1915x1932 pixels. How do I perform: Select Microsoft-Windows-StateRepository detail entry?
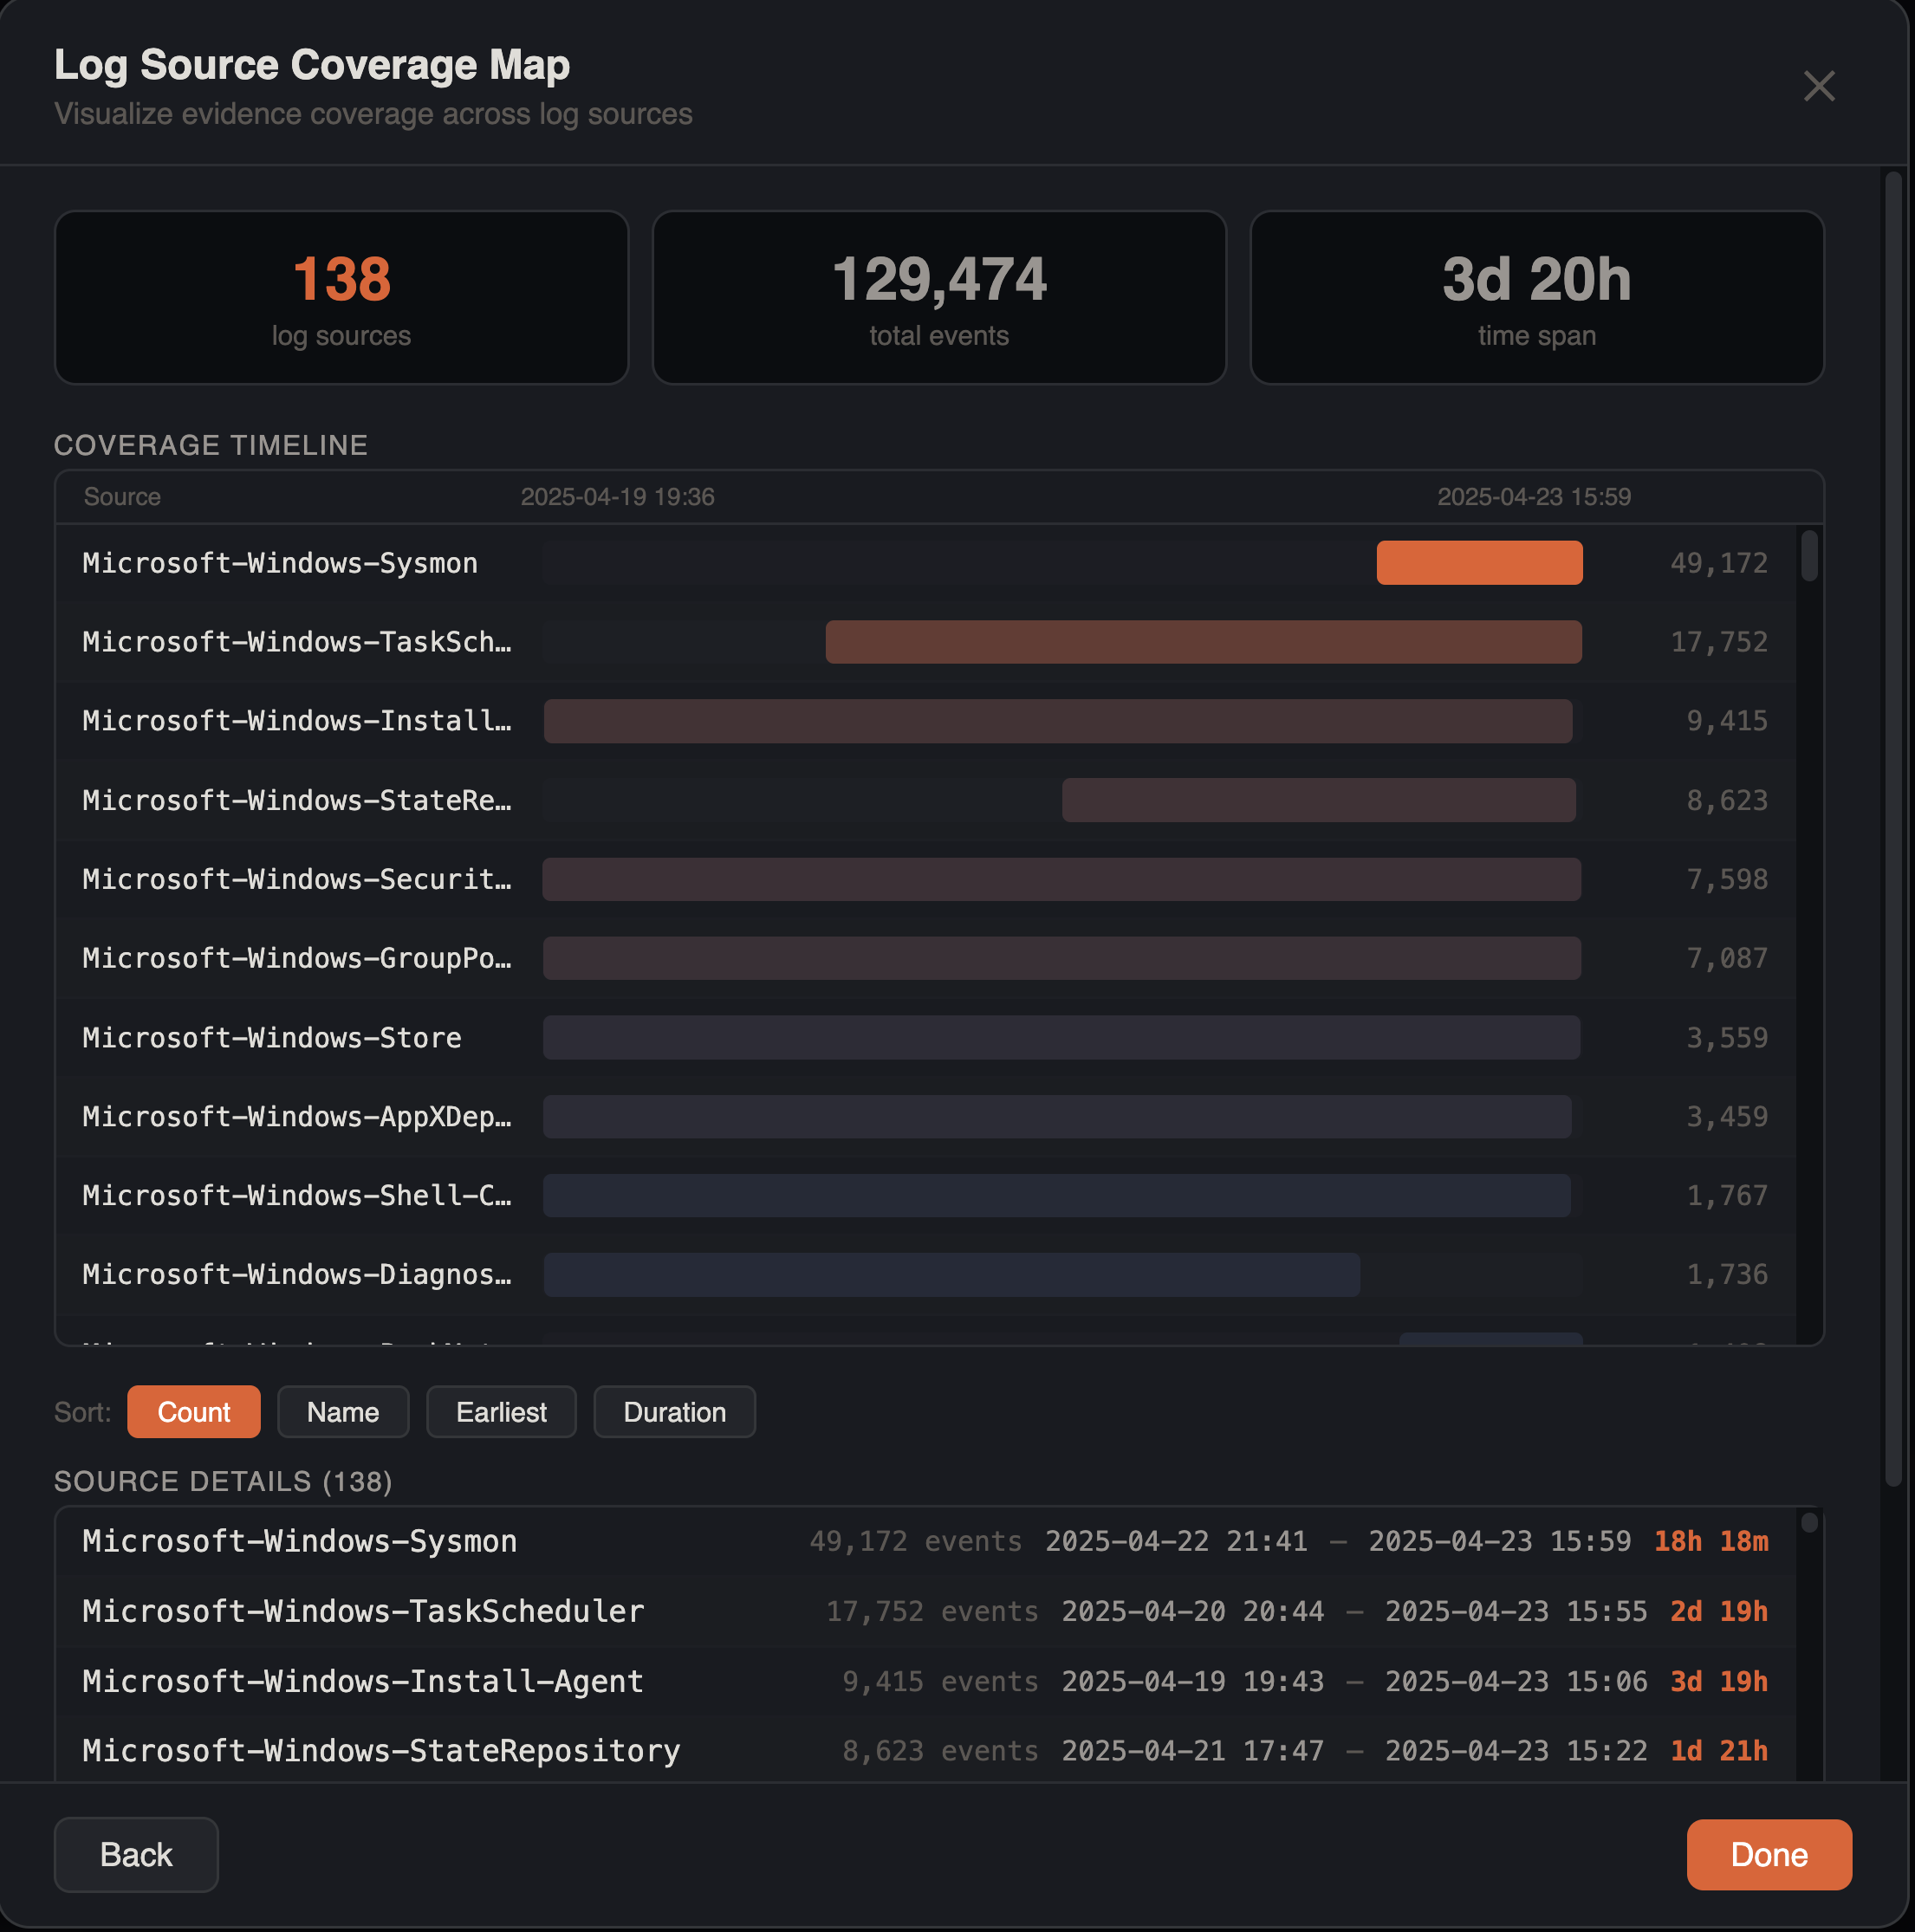pos(380,1751)
